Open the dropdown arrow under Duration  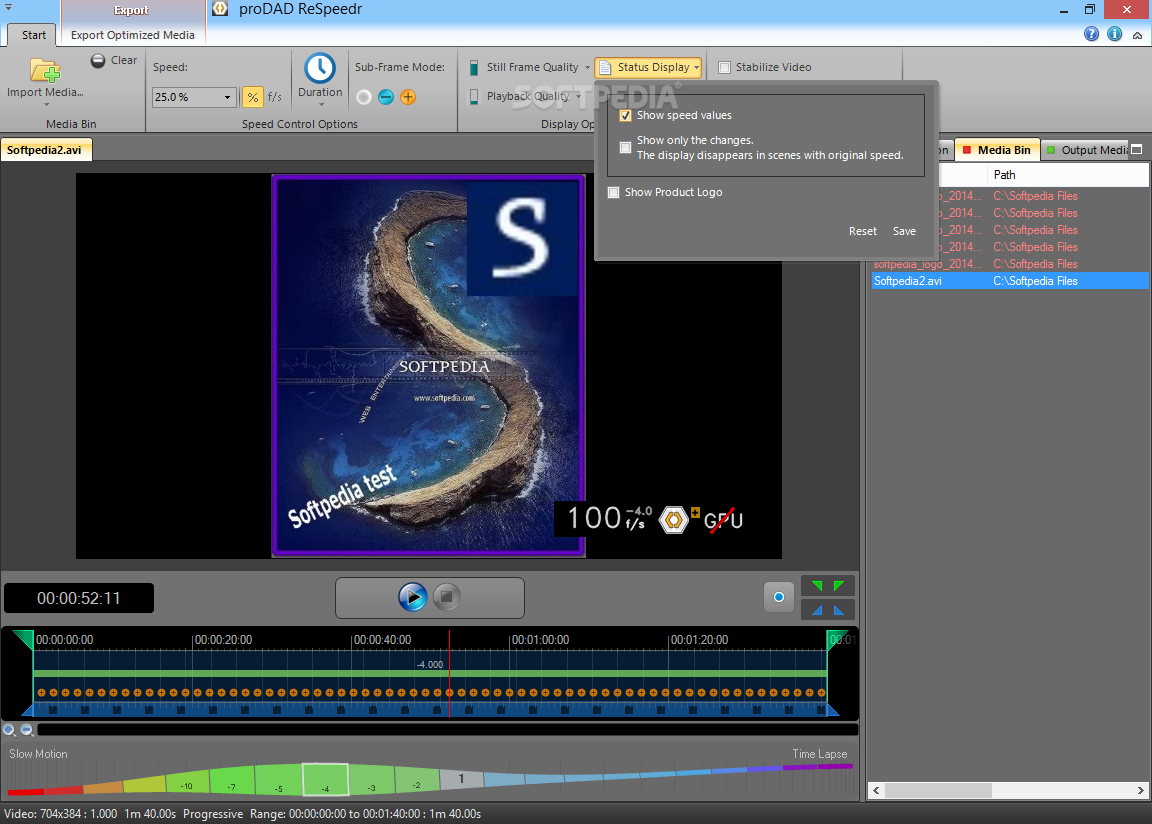point(320,105)
